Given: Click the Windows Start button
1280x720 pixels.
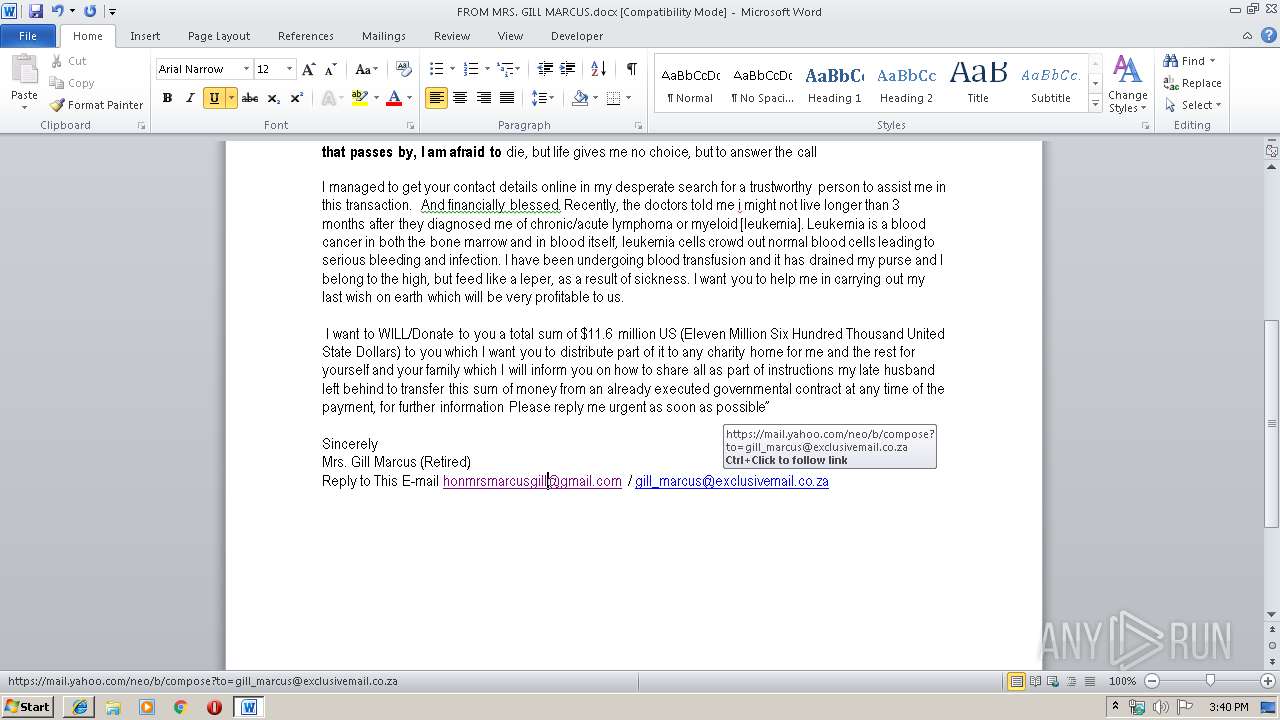Looking at the screenshot, I should (27, 706).
